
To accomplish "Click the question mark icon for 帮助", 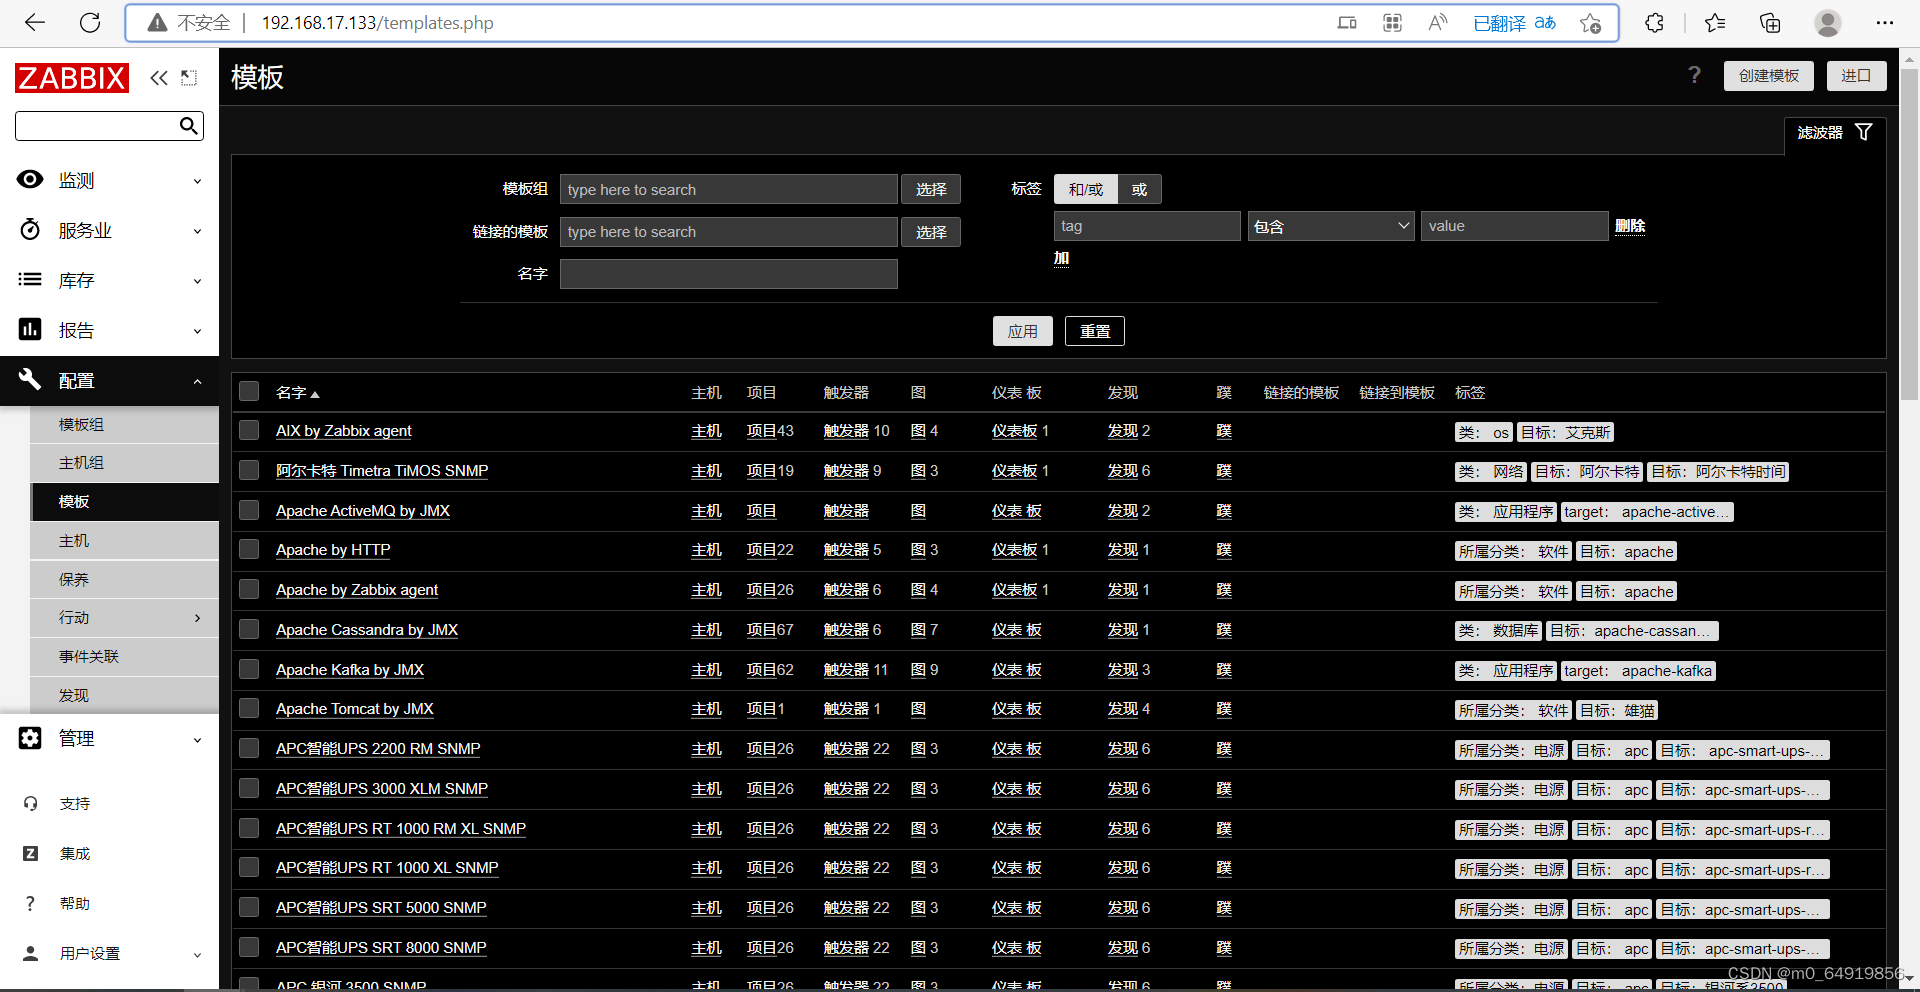I will click(x=30, y=903).
